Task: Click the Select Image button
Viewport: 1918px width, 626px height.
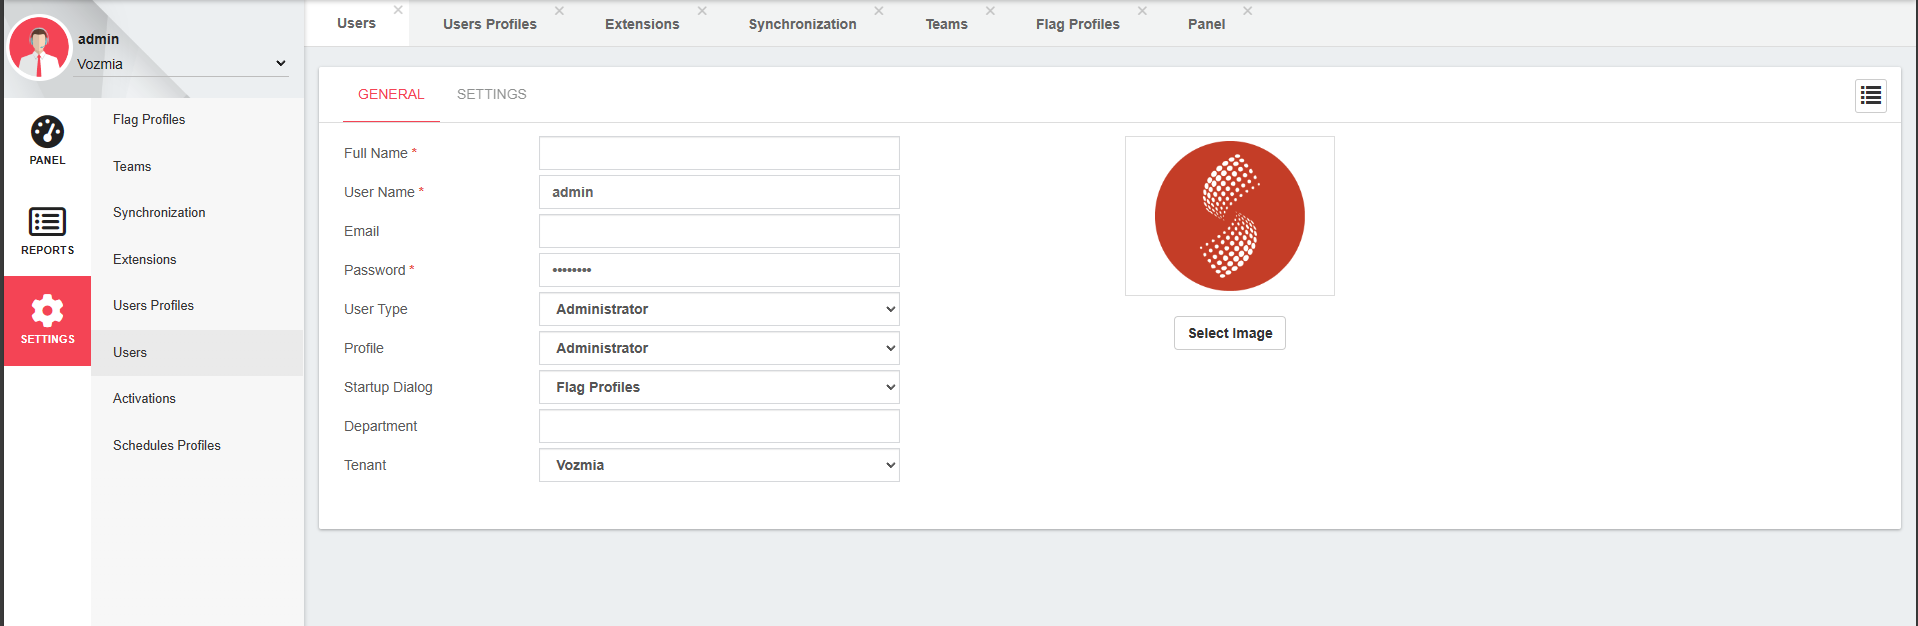Action: pyautogui.click(x=1229, y=333)
